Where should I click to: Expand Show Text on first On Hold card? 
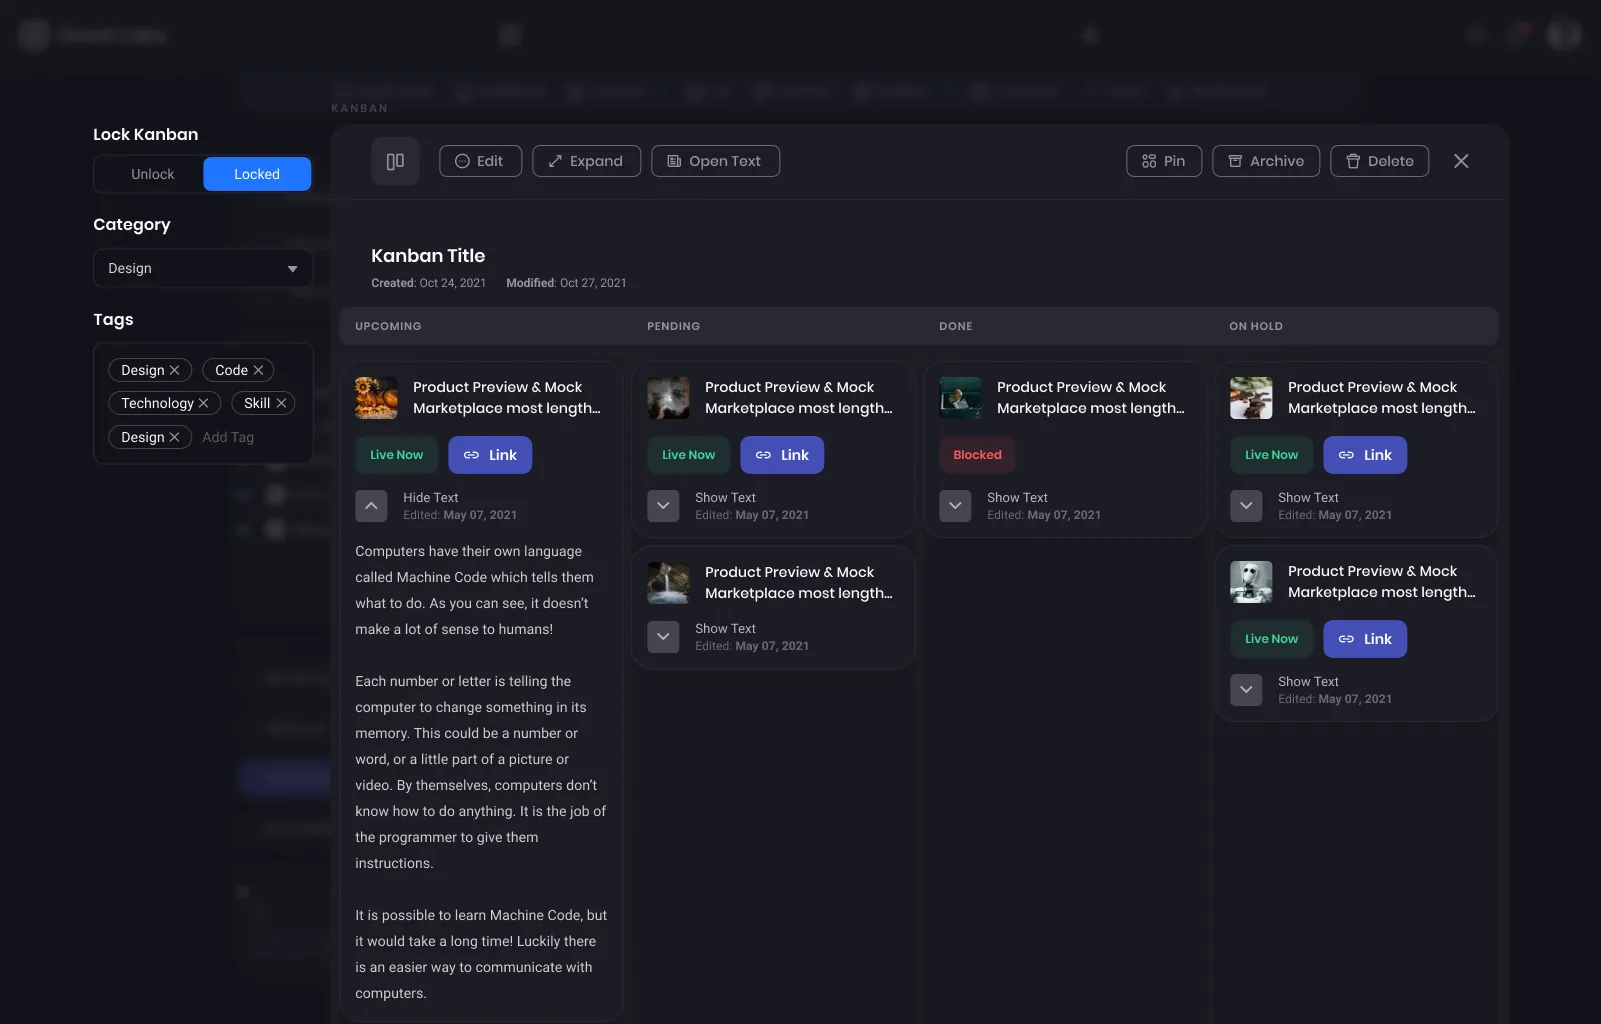tap(1246, 506)
